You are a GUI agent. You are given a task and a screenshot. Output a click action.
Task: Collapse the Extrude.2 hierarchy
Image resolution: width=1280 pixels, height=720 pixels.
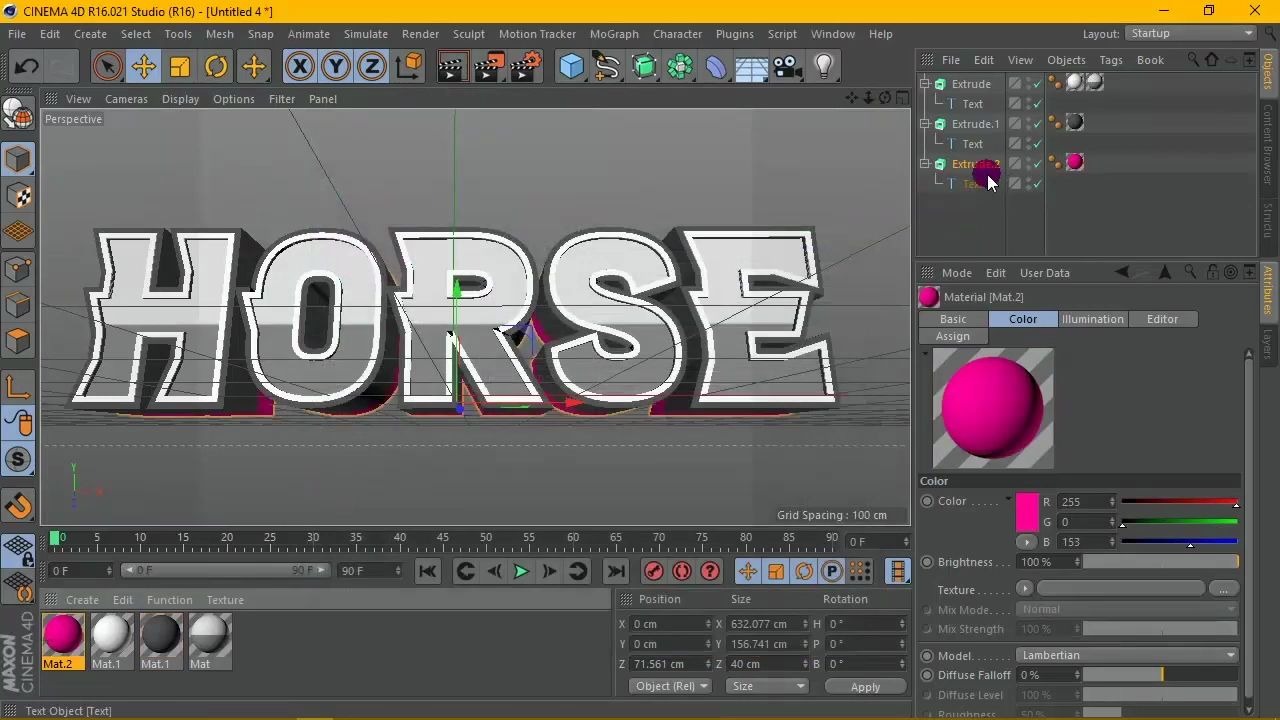(x=925, y=163)
